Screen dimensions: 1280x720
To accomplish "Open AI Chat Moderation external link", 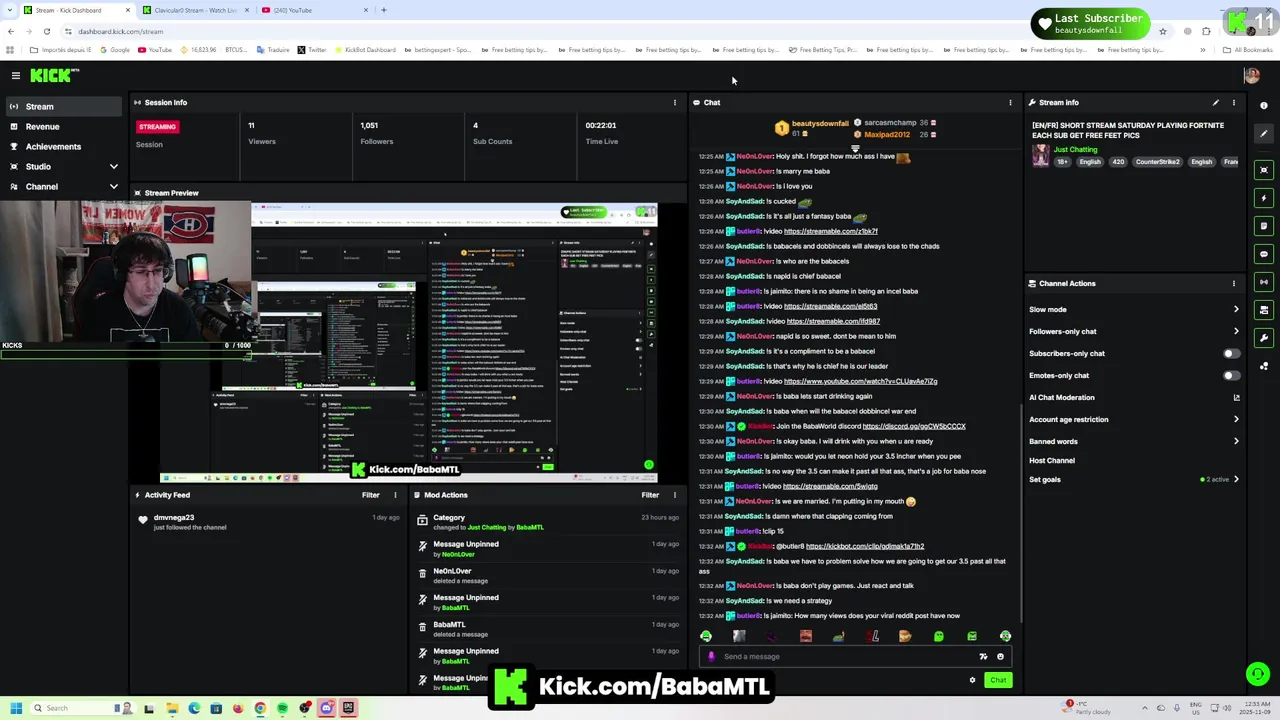I will (x=1236, y=398).
